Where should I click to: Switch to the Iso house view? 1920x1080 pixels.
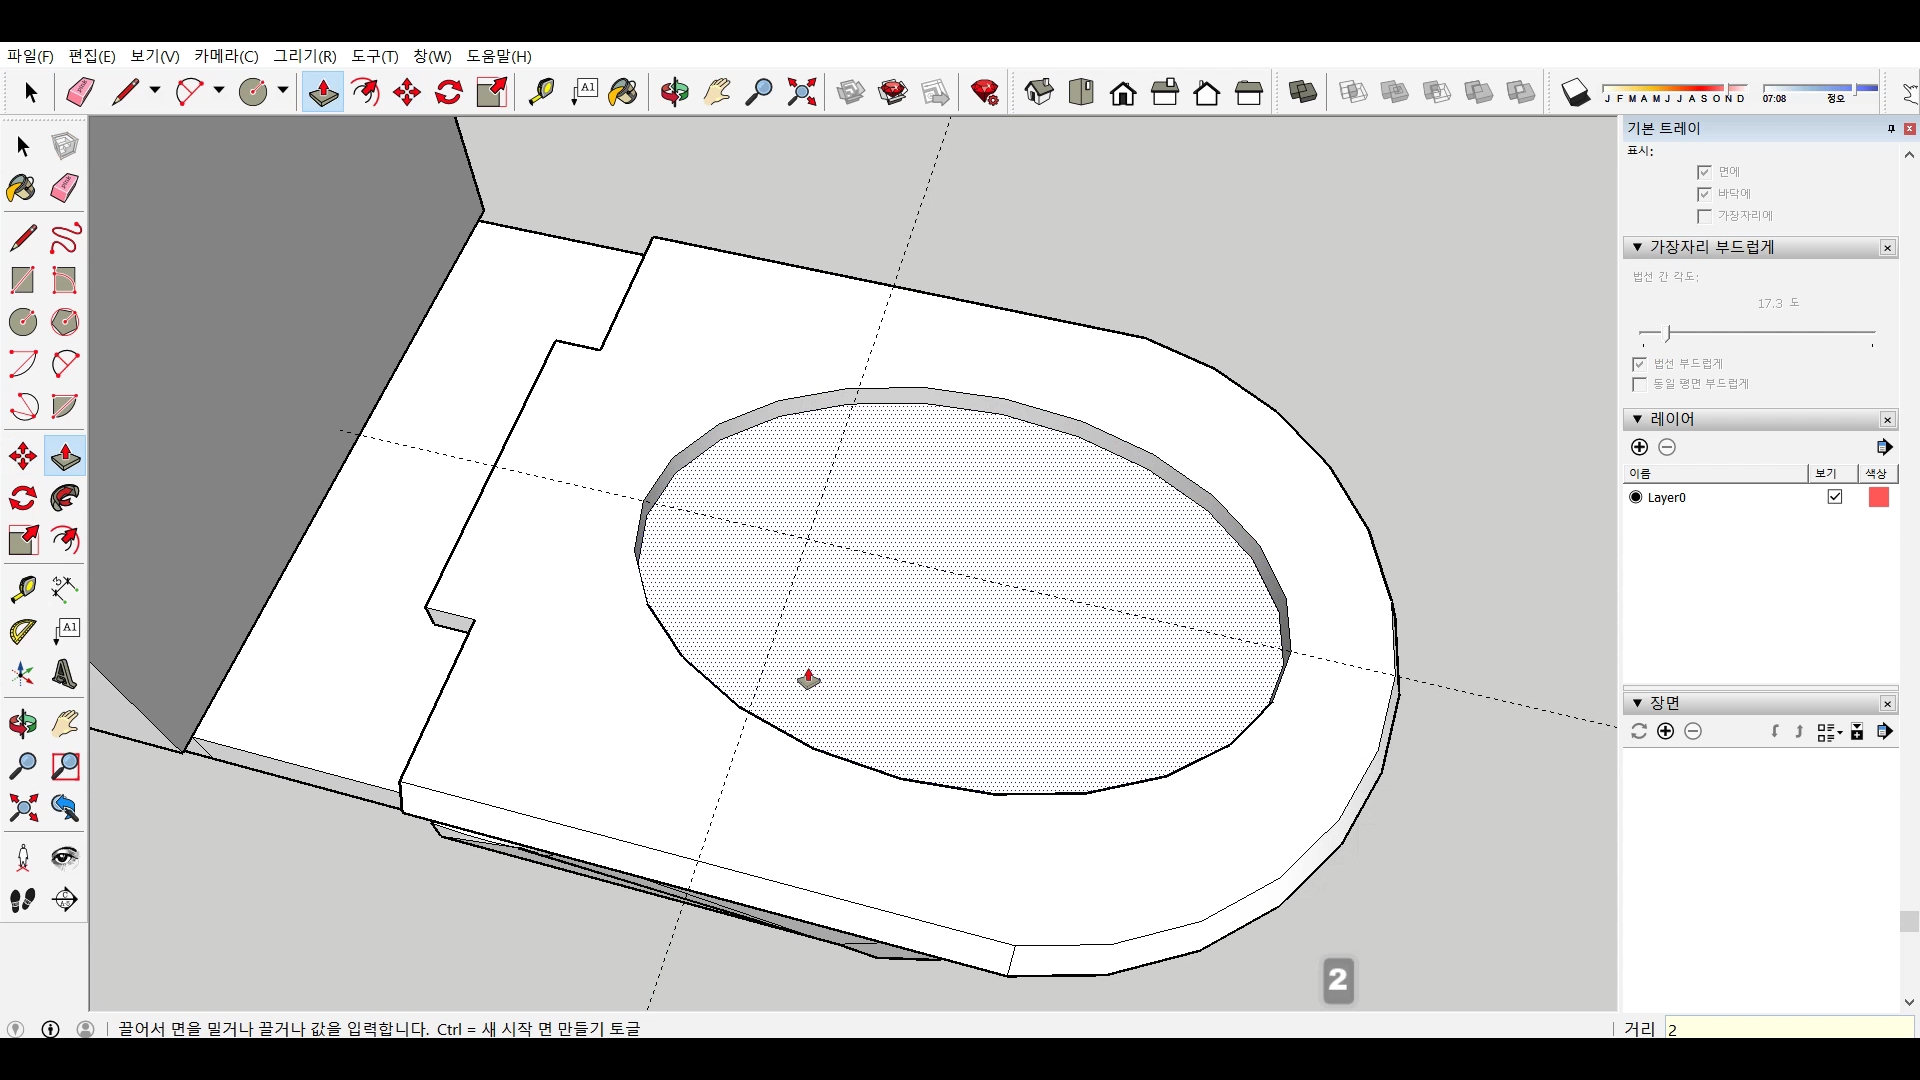[x=1039, y=93]
